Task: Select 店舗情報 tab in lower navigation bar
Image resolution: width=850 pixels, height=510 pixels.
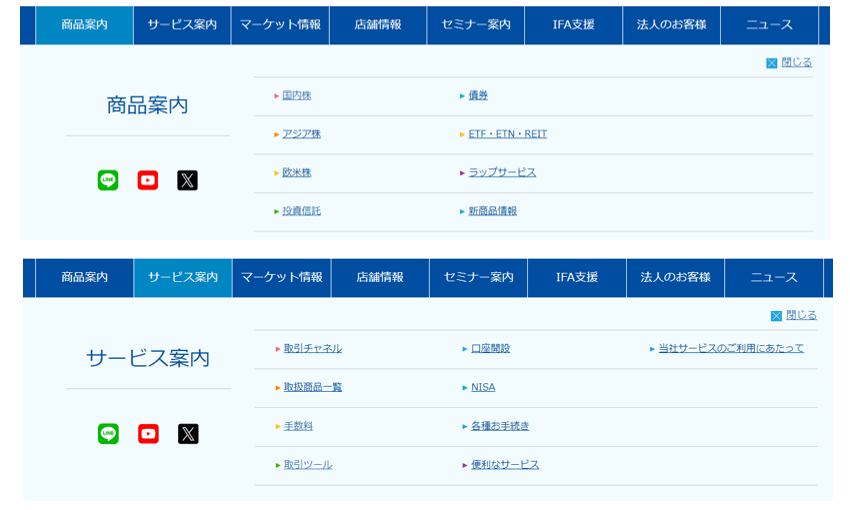Action: tap(380, 277)
